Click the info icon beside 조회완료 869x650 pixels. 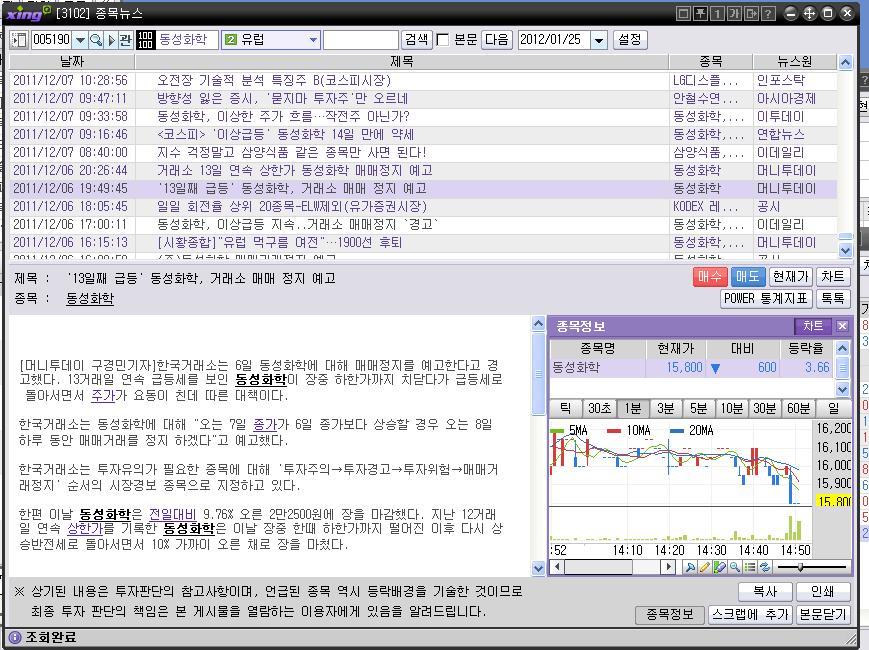(15, 637)
